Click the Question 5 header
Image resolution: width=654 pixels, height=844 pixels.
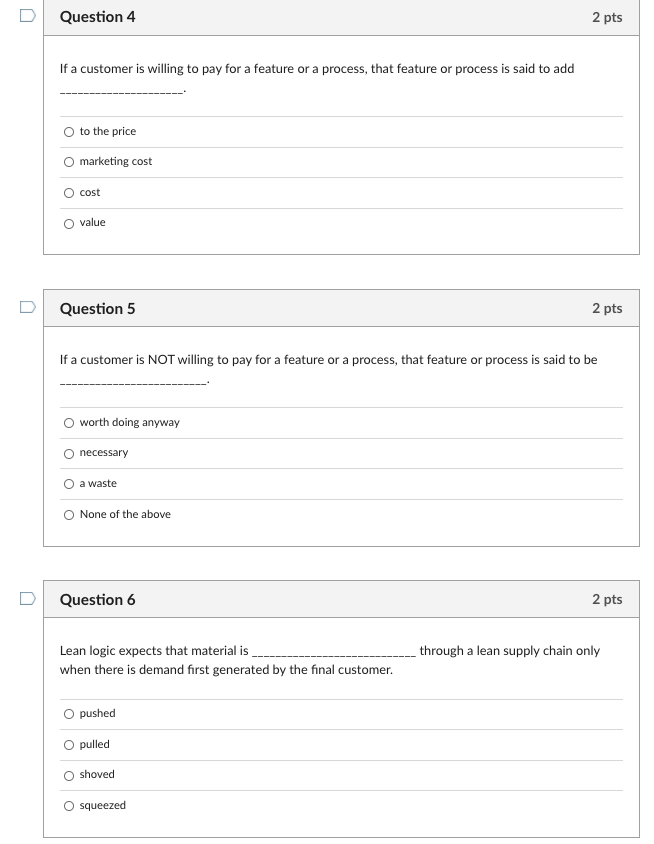97,309
